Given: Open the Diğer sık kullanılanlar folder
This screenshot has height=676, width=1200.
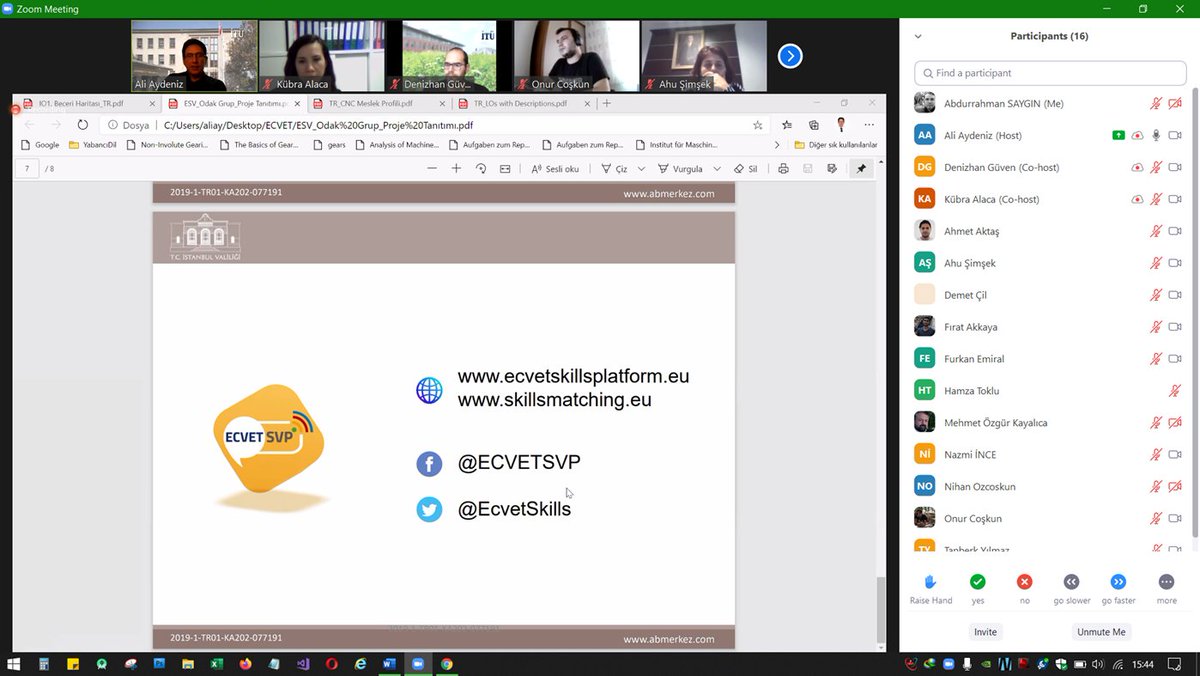Looking at the screenshot, I should click(836, 145).
